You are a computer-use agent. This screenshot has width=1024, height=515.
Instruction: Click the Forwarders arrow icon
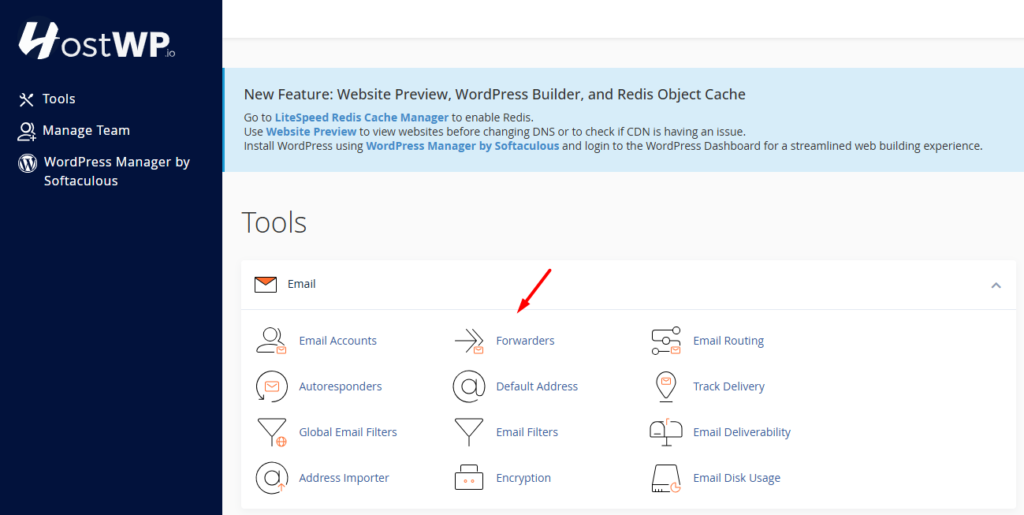point(469,341)
